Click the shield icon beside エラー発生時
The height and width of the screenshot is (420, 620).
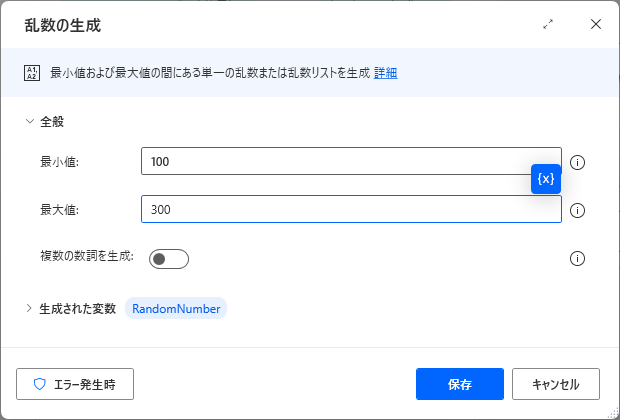(40, 383)
